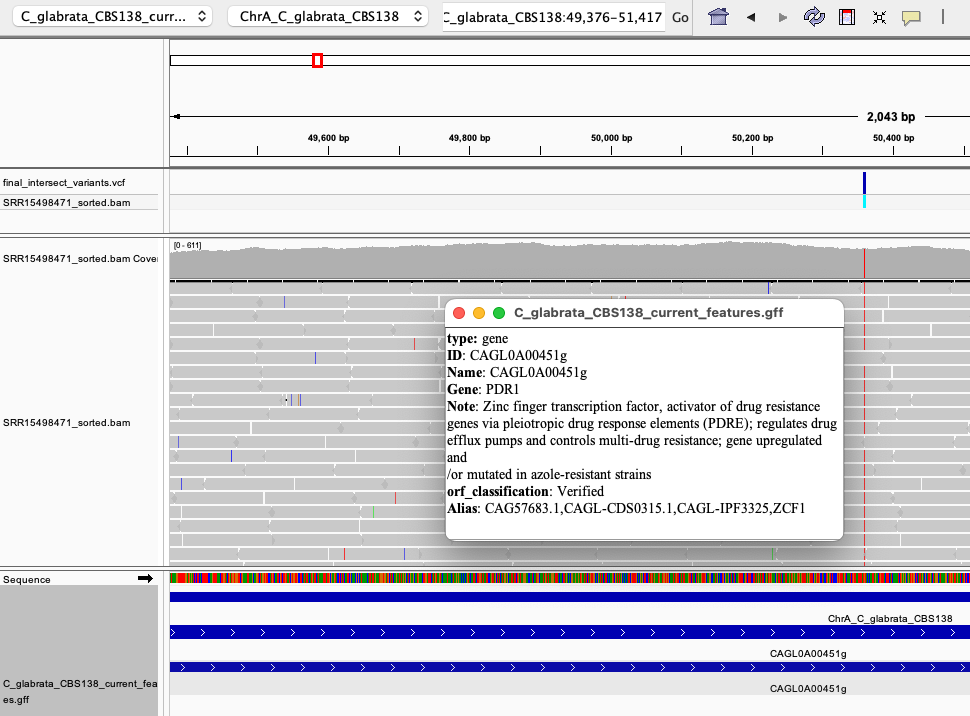Refresh the IGV display
Image resolution: width=970 pixels, height=716 pixels.
point(814,17)
